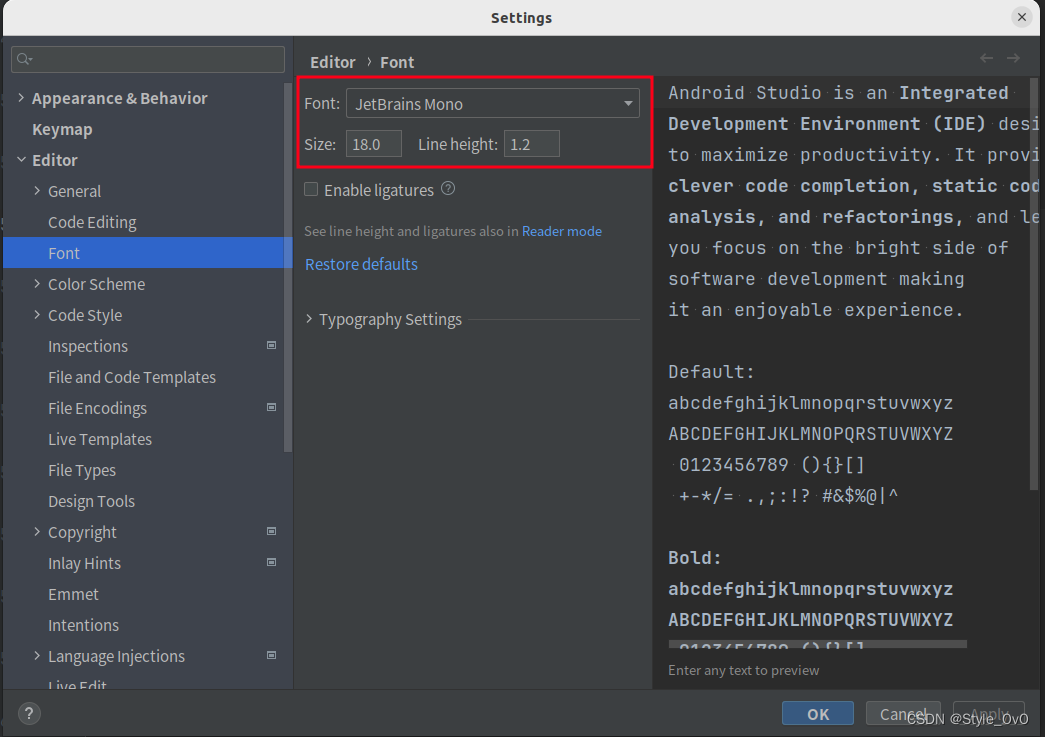Click font preview vertical scrollbar
Screen dimensions: 1045x737
pyautogui.click(x=1034, y=283)
